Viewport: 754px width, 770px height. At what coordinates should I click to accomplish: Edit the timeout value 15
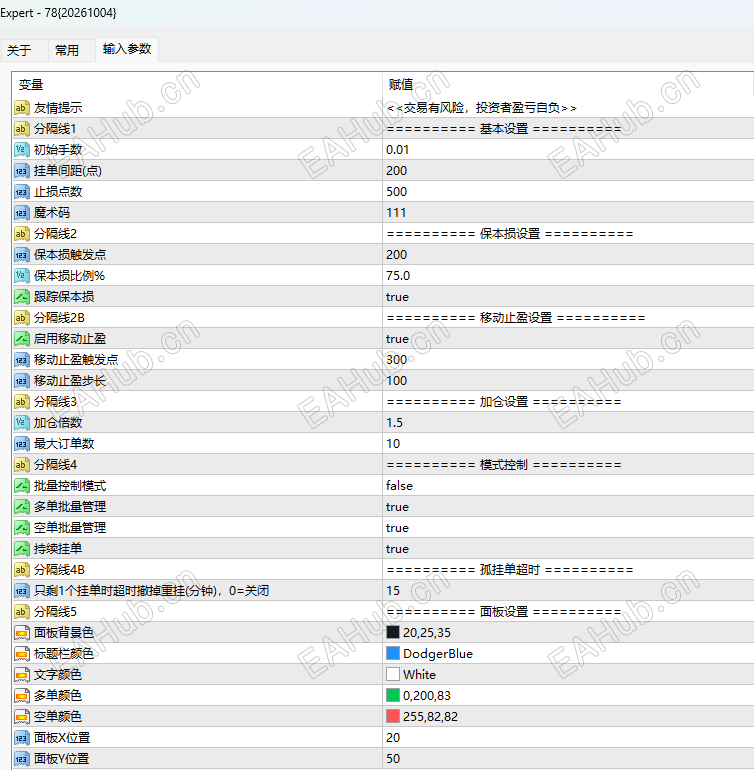(393, 591)
